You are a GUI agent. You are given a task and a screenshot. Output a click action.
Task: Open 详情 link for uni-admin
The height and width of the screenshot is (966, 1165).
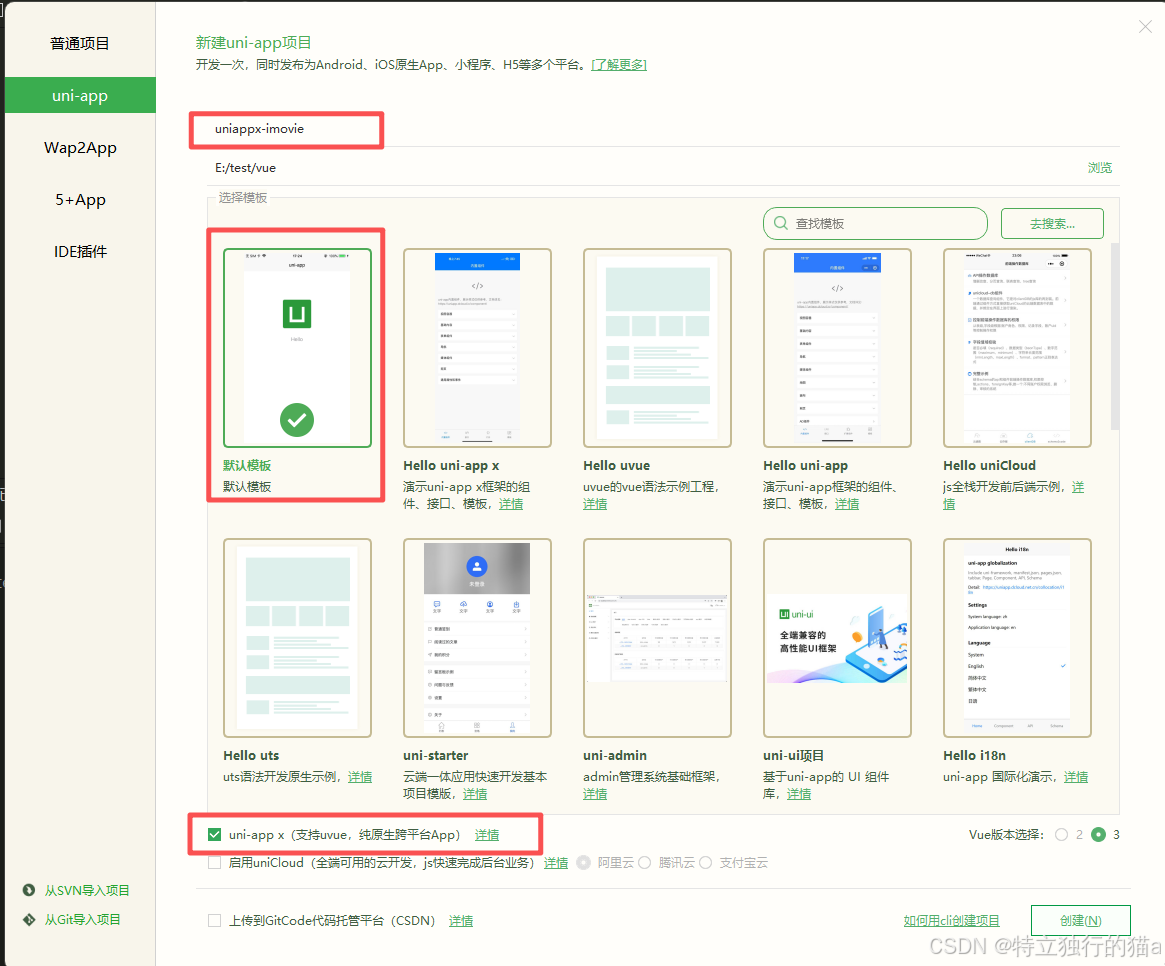click(595, 794)
